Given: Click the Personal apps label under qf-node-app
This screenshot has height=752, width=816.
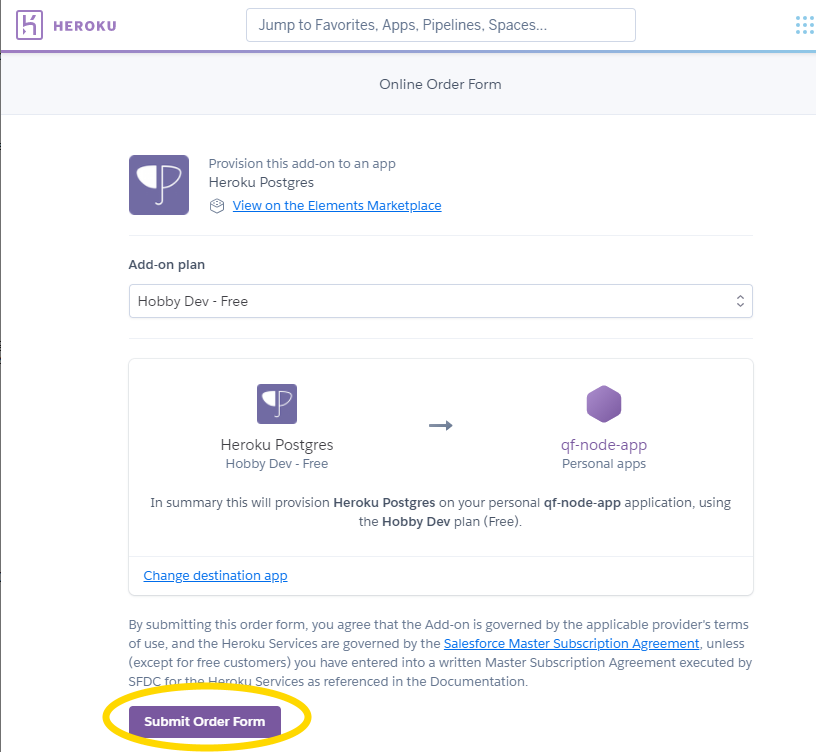Looking at the screenshot, I should point(604,464).
